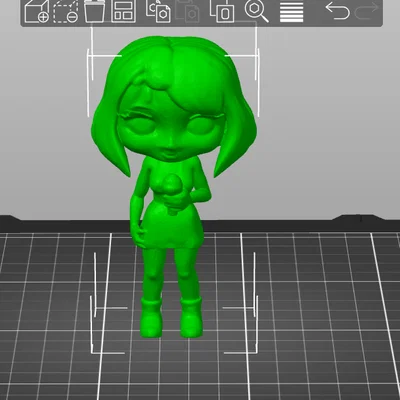Click the Add object cube icon
Screen dimensions: 400x400
(37, 11)
